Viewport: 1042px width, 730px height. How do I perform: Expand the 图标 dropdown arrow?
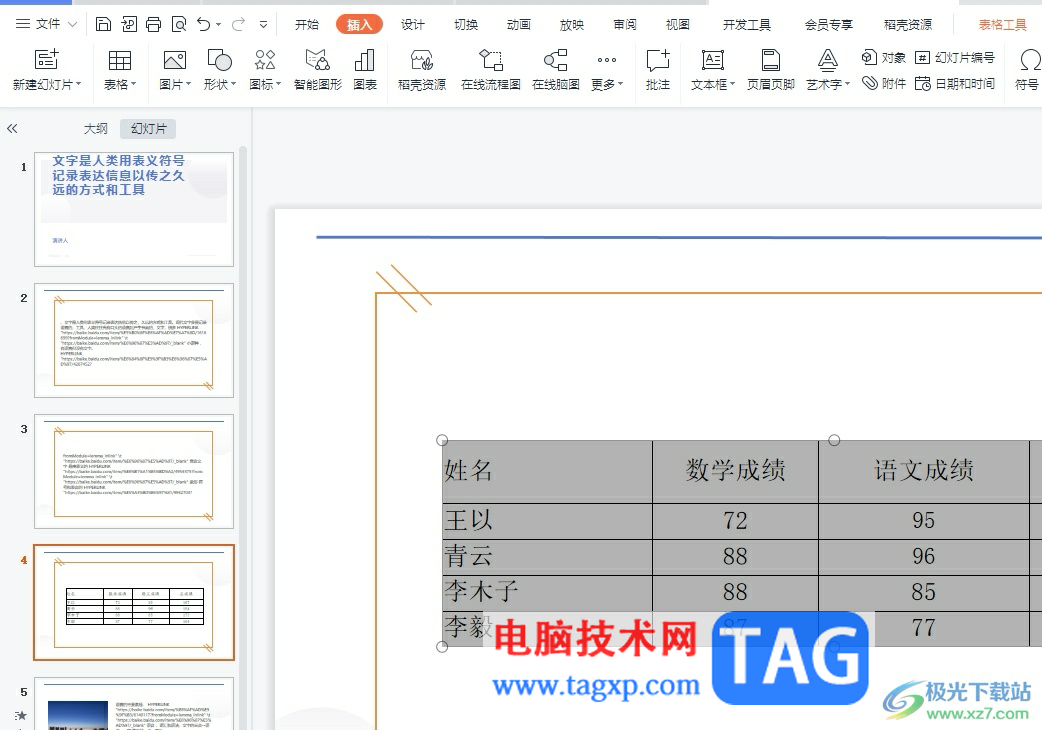point(278,84)
